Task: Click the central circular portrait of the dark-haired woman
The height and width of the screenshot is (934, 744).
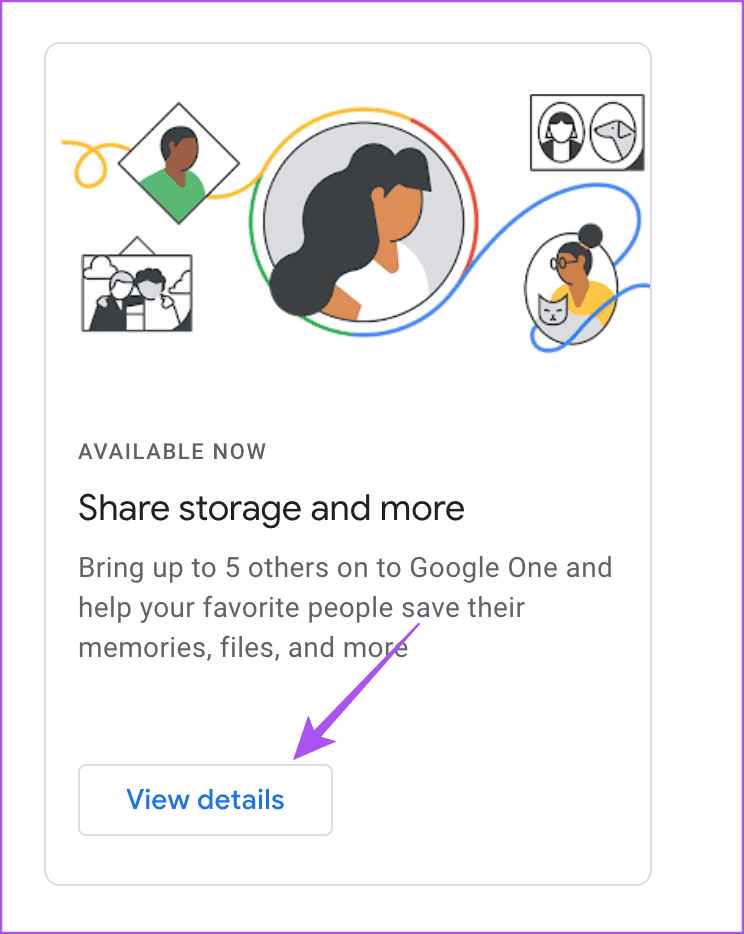Action: (x=363, y=222)
